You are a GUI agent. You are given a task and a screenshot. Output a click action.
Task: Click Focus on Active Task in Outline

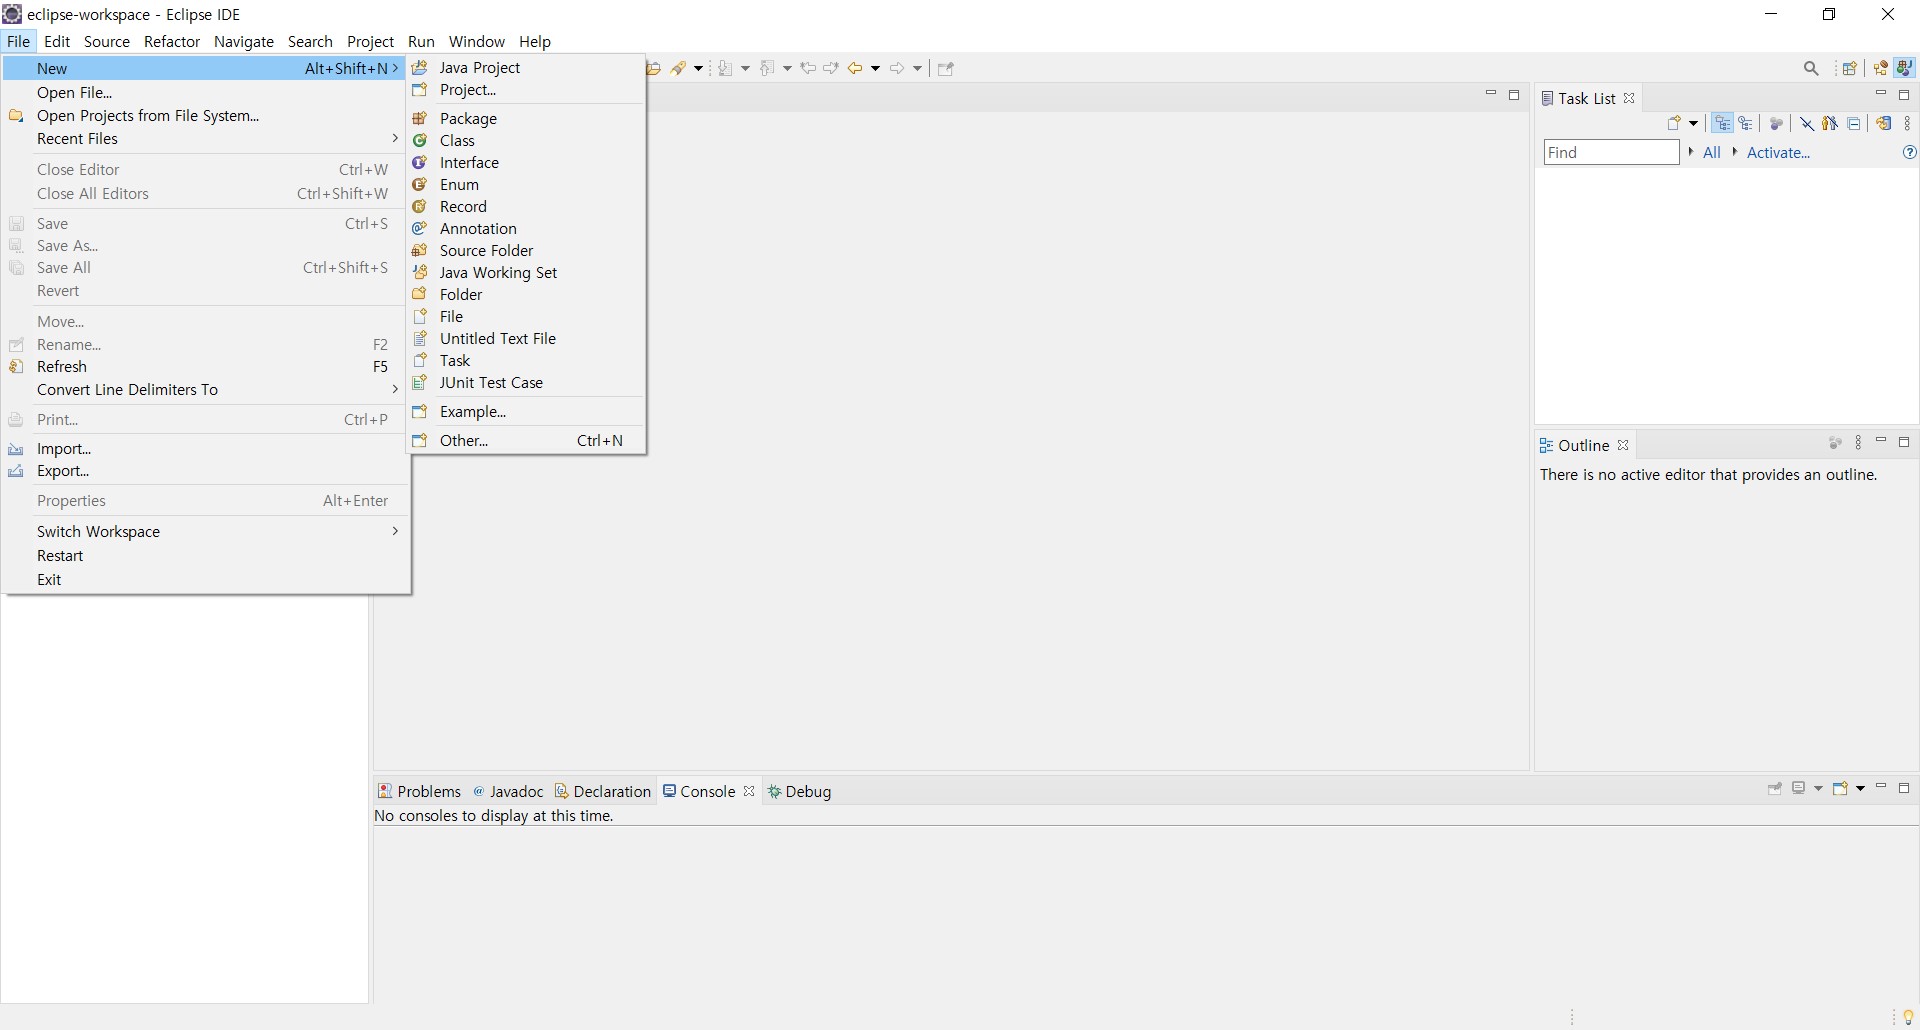pyautogui.click(x=1835, y=443)
